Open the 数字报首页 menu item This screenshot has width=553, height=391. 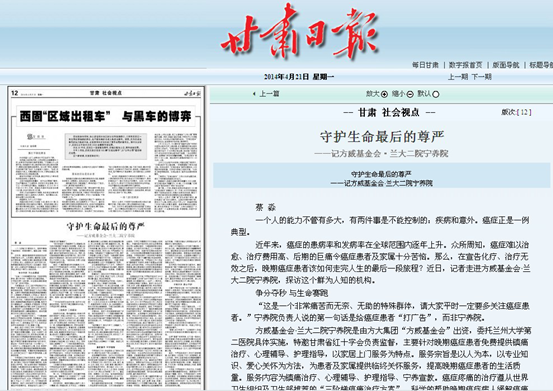coord(466,65)
